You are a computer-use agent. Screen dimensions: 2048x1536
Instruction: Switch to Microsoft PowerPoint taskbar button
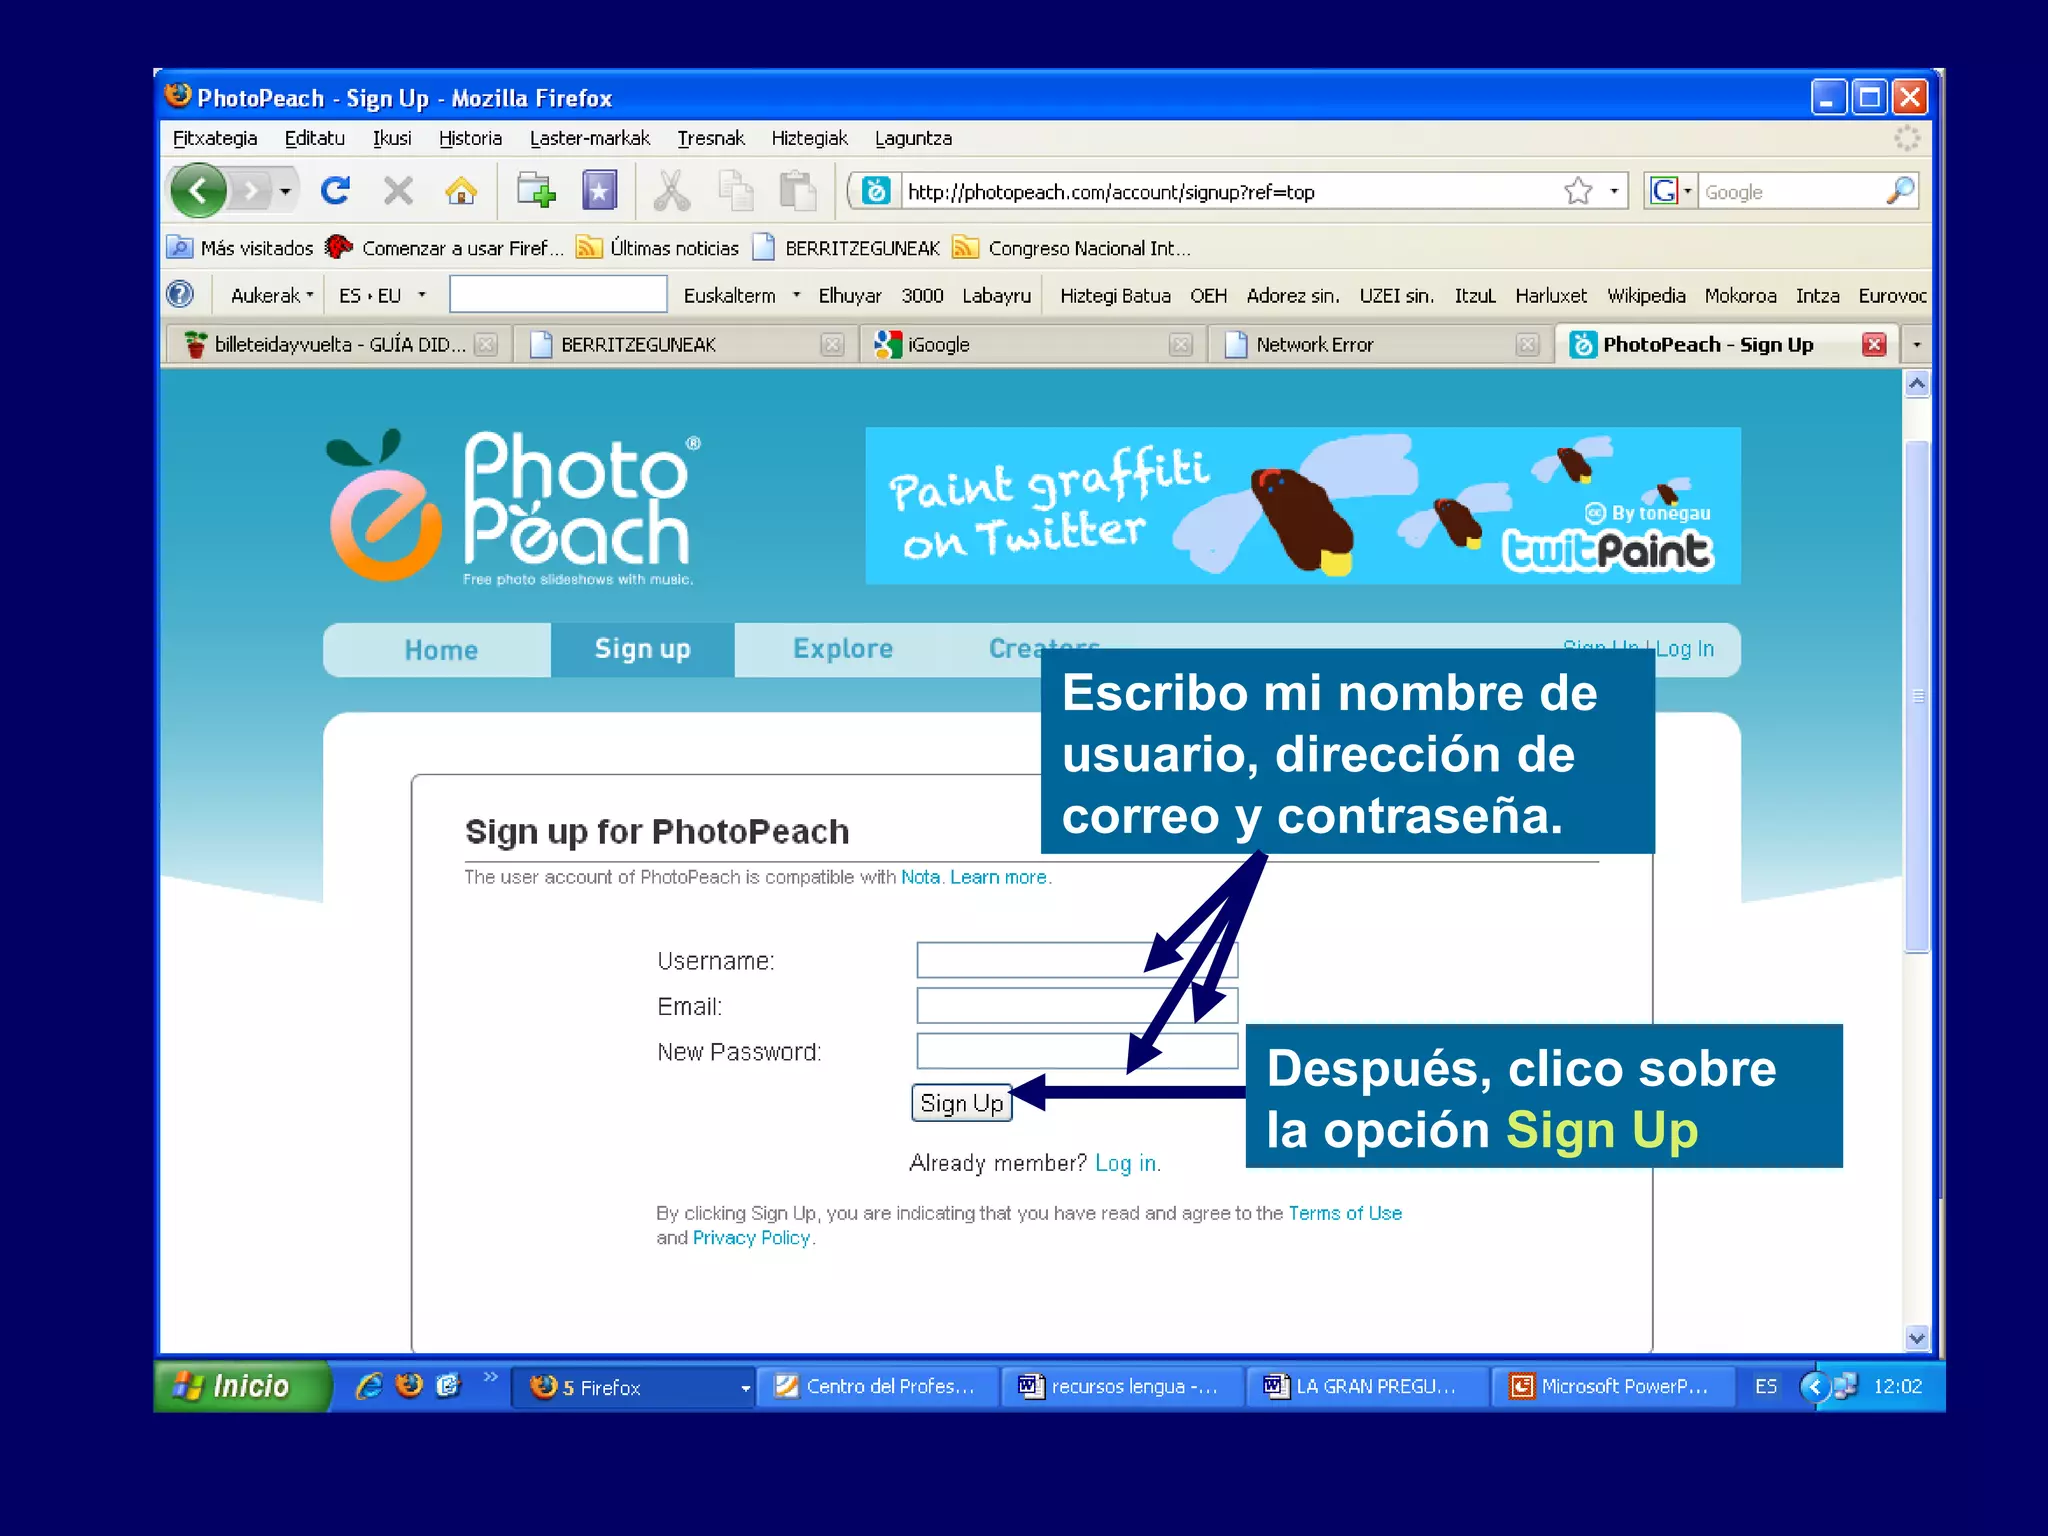[1612, 1387]
